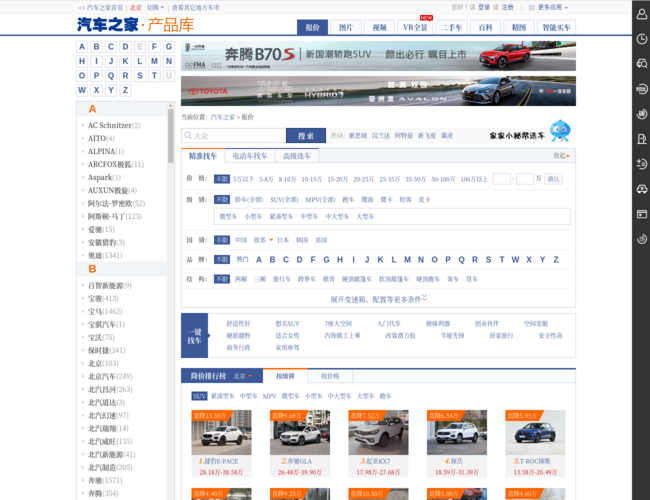Screen dimensions: 650x500
Task: Click the search input showing 大众
Action: point(234,136)
